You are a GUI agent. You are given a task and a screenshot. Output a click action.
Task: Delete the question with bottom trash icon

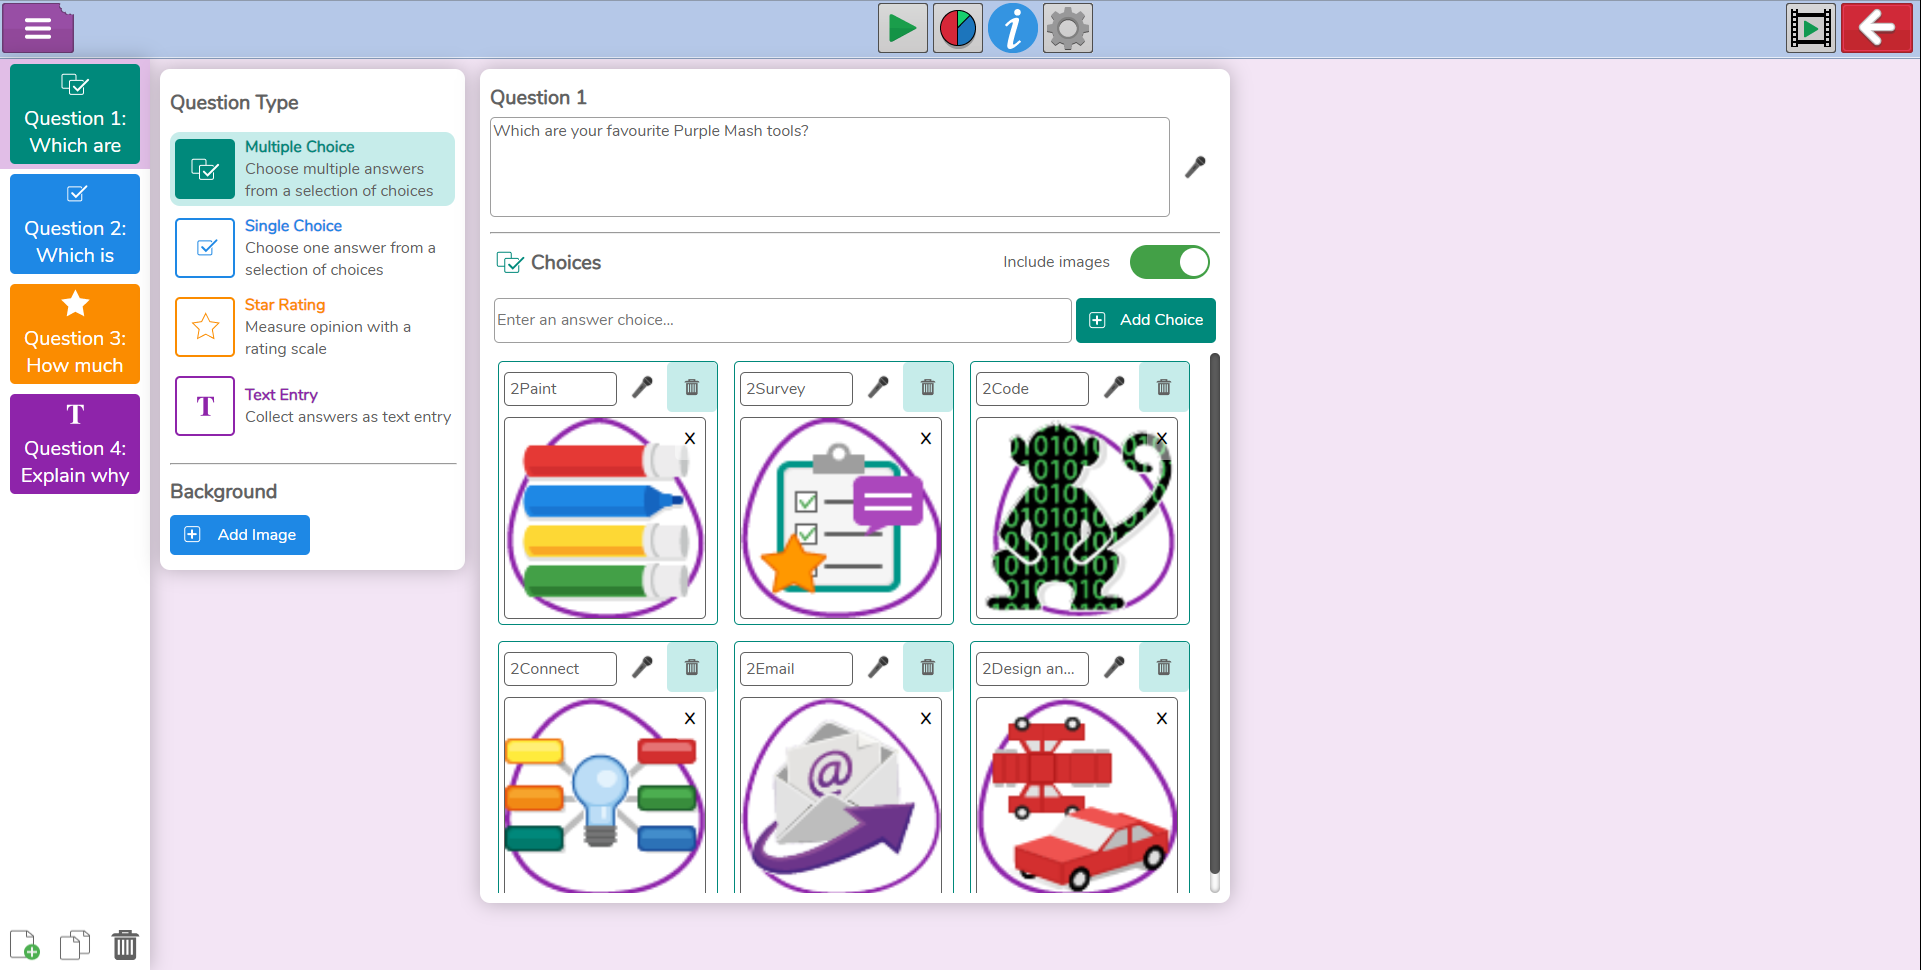click(125, 944)
